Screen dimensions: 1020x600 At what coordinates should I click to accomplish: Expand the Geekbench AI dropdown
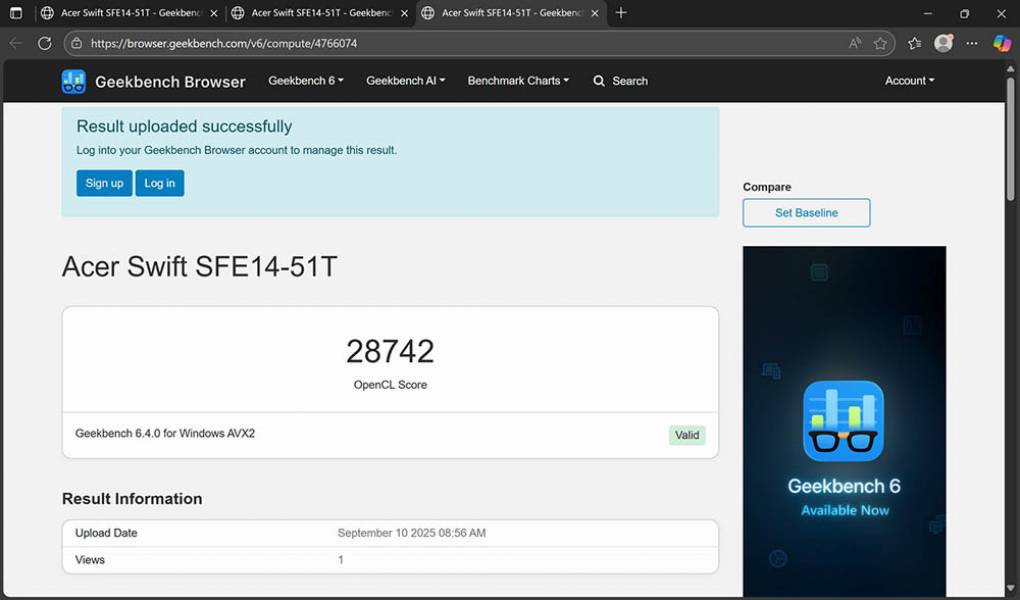tap(405, 81)
